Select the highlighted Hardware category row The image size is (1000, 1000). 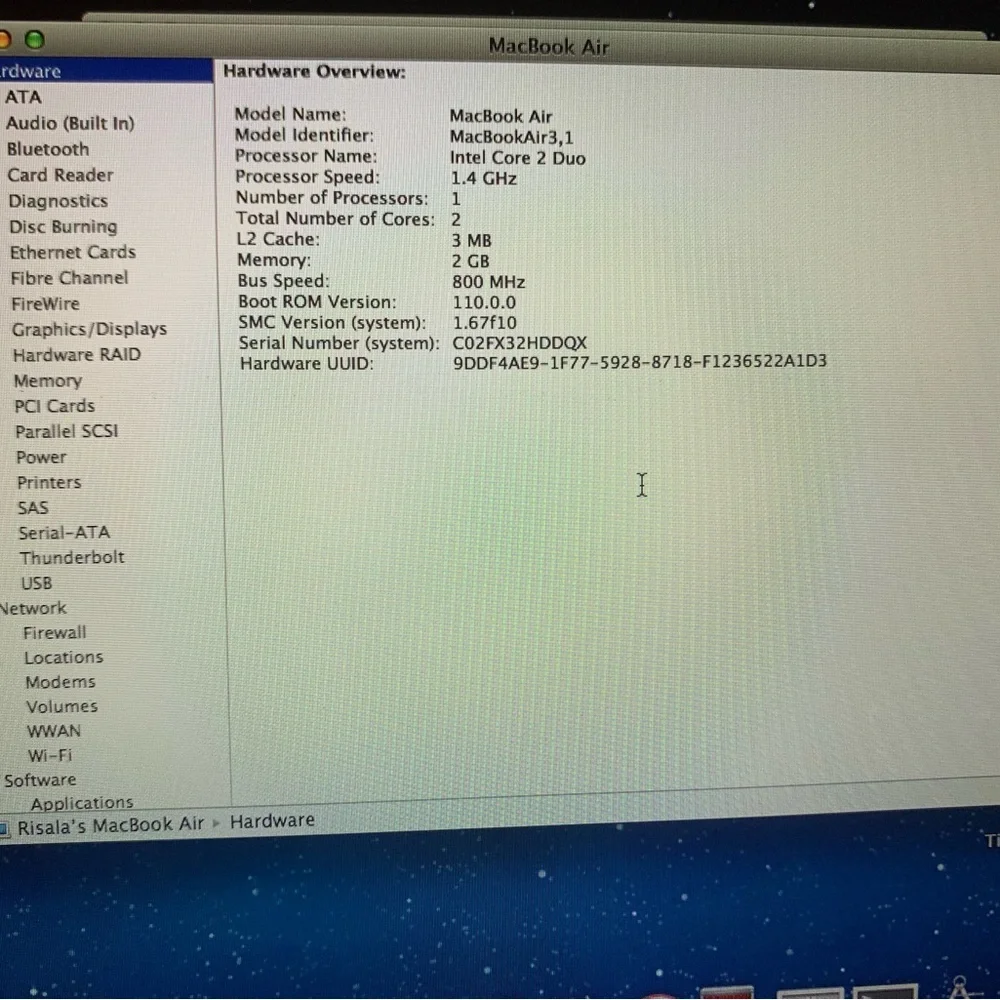[x=106, y=70]
